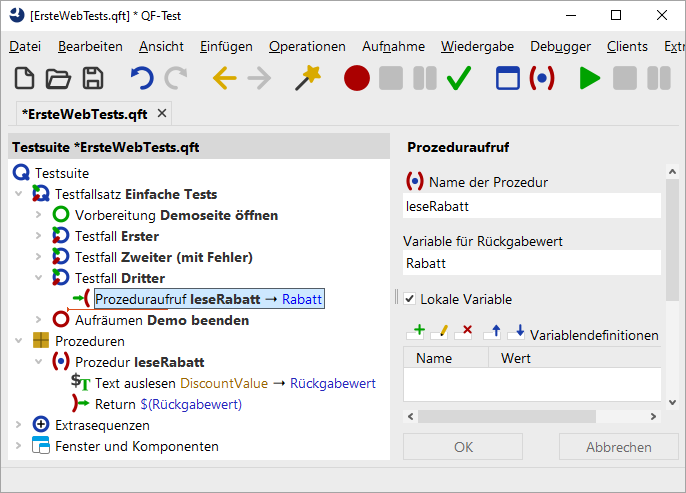Delete variable with red X icon
Screen dimensions: 686x493
click(x=464, y=332)
